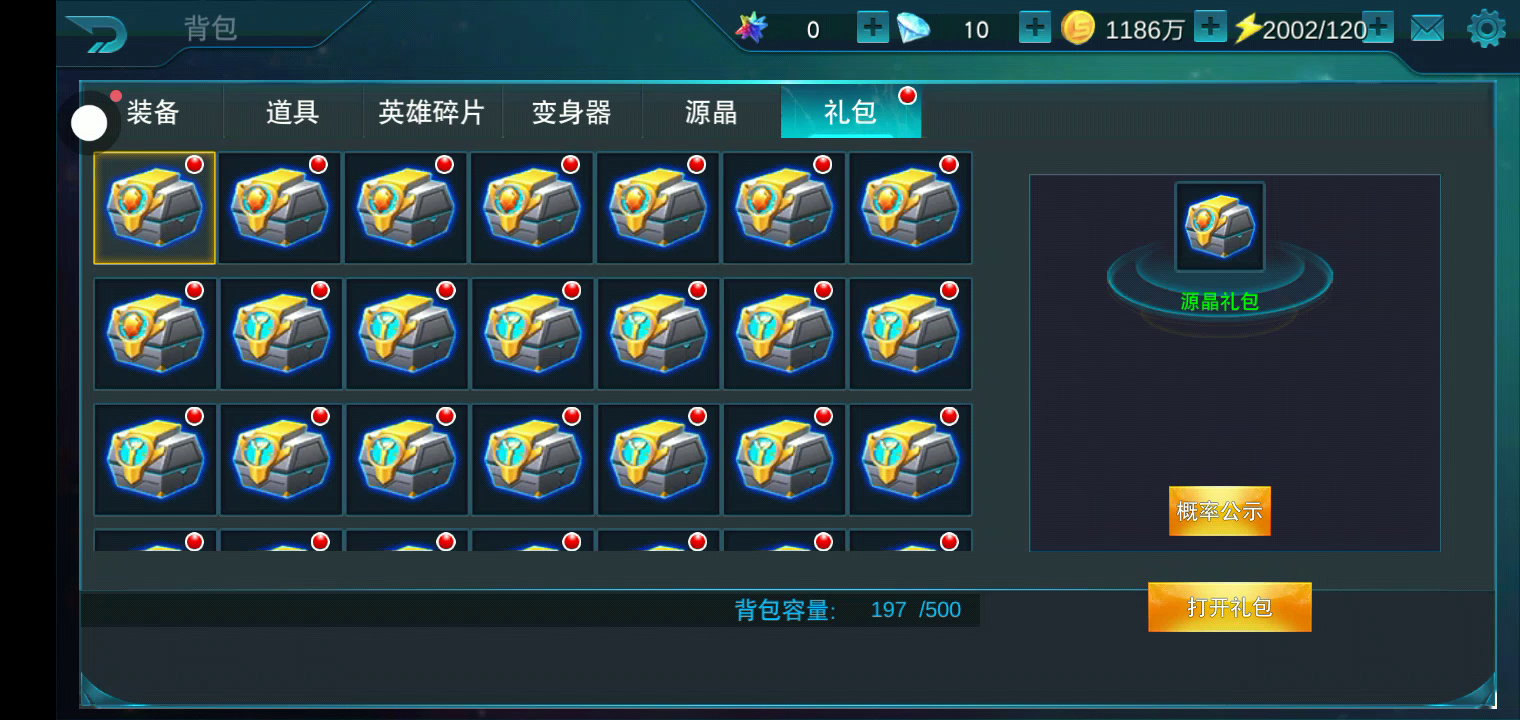Select the first orange-gem gift chest

(x=155, y=208)
